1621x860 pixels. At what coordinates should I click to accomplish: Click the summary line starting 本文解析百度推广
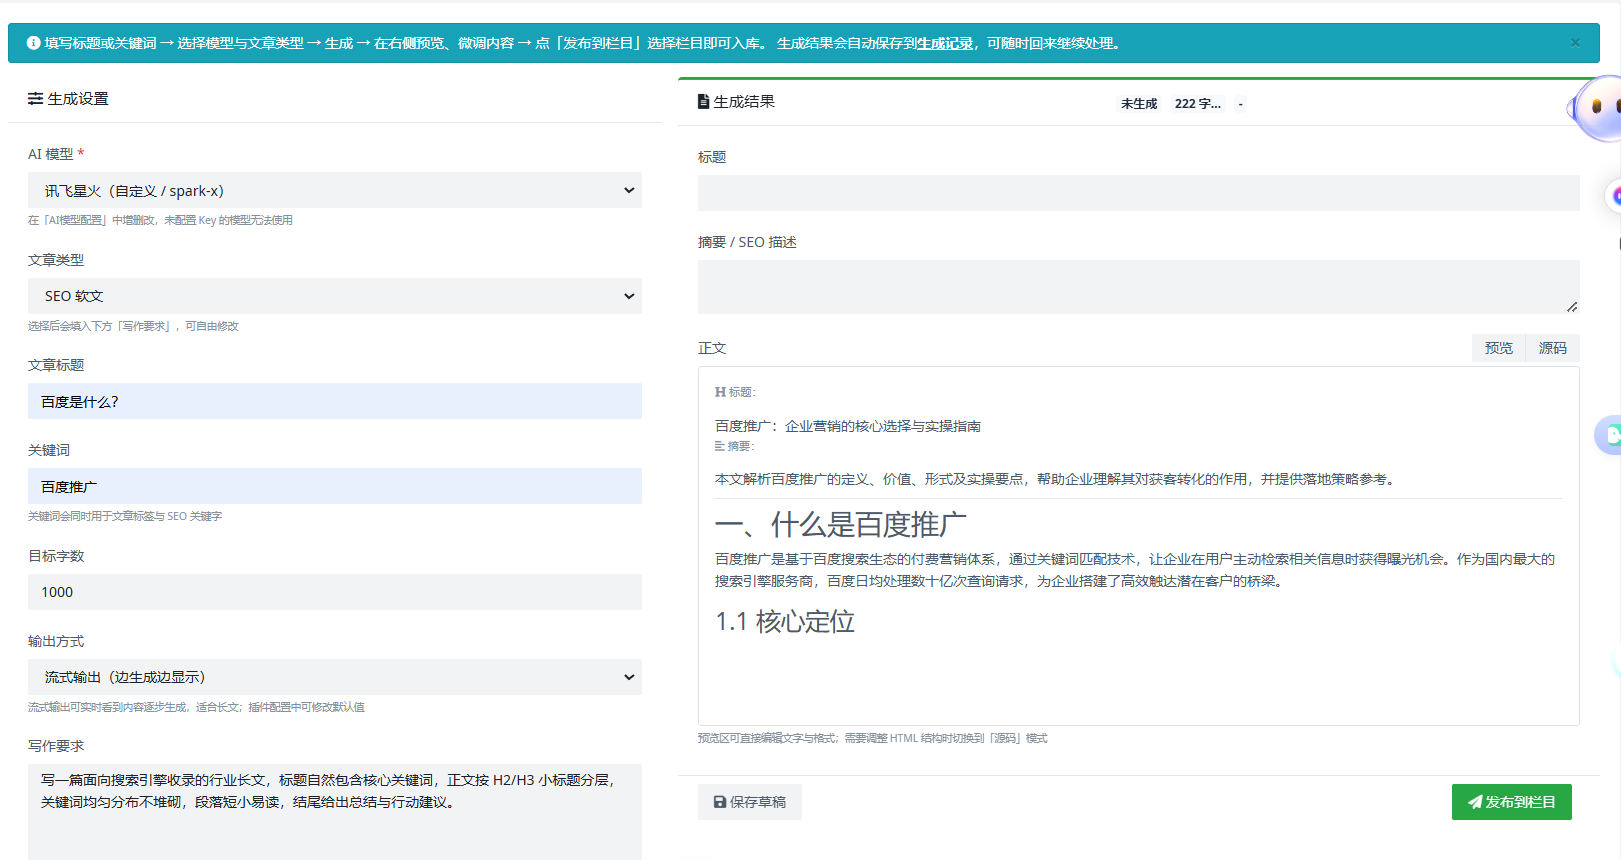pyautogui.click(x=1055, y=479)
